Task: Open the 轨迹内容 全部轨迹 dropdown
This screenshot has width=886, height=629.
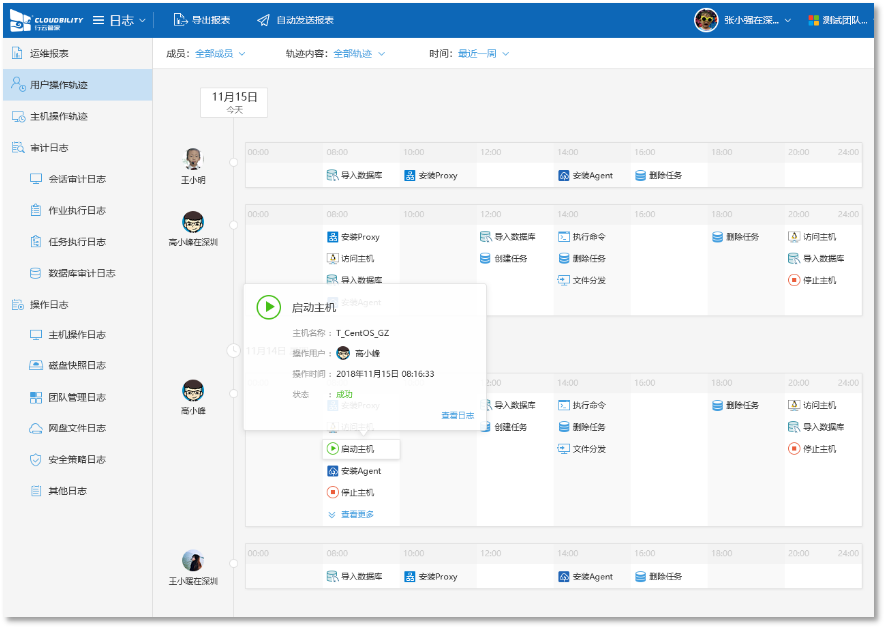Action: coord(359,53)
